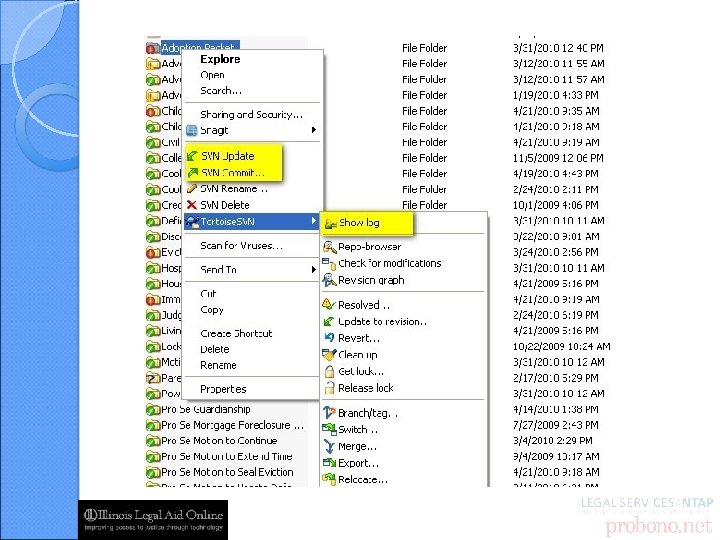Click the Merge icon
The height and width of the screenshot is (540, 720).
tap(329, 445)
